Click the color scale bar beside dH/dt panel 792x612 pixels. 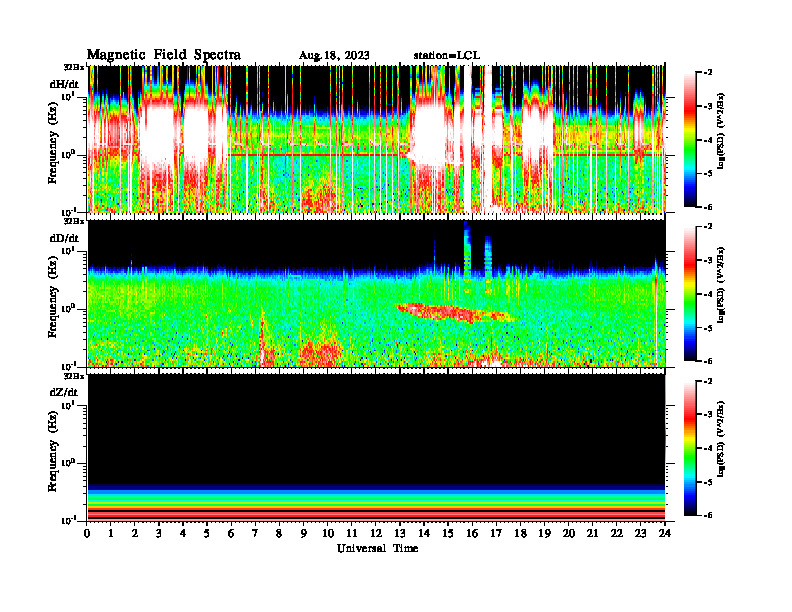click(690, 139)
